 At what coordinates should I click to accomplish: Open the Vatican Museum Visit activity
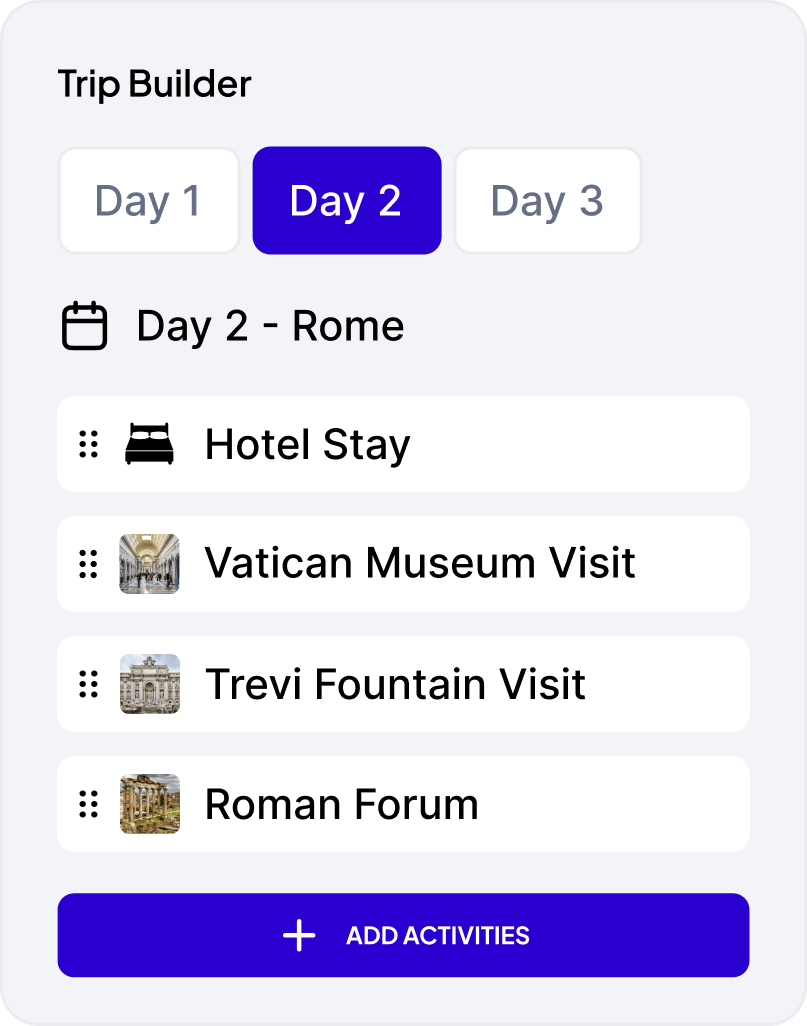click(x=420, y=564)
